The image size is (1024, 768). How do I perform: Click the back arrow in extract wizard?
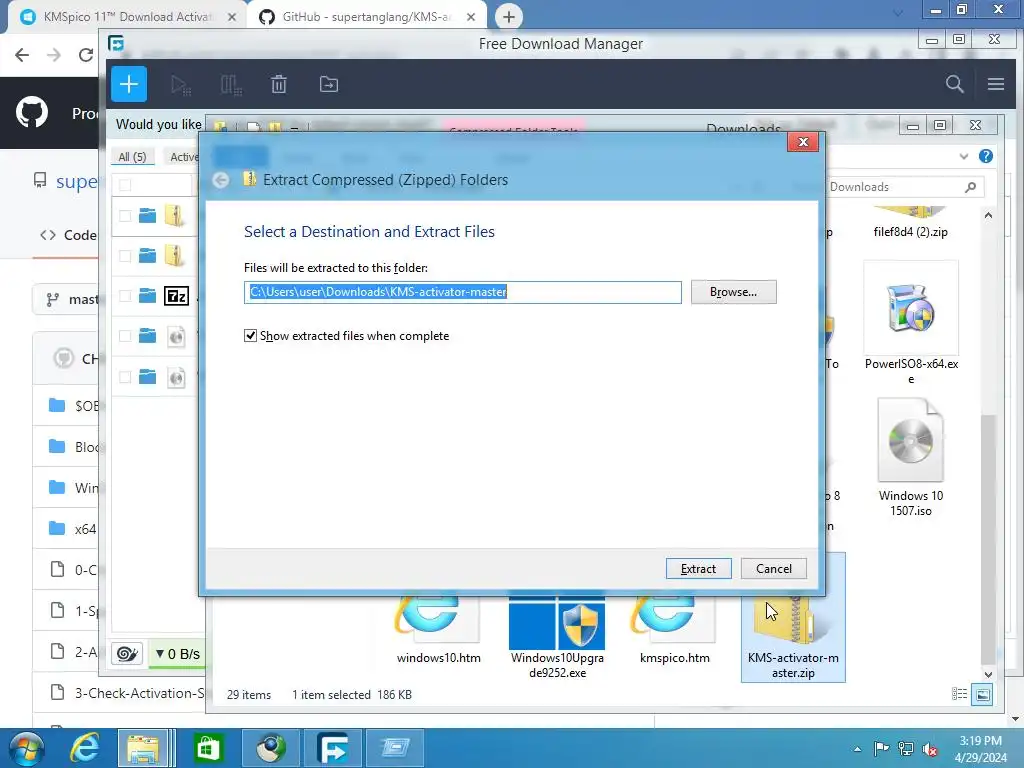point(221,180)
